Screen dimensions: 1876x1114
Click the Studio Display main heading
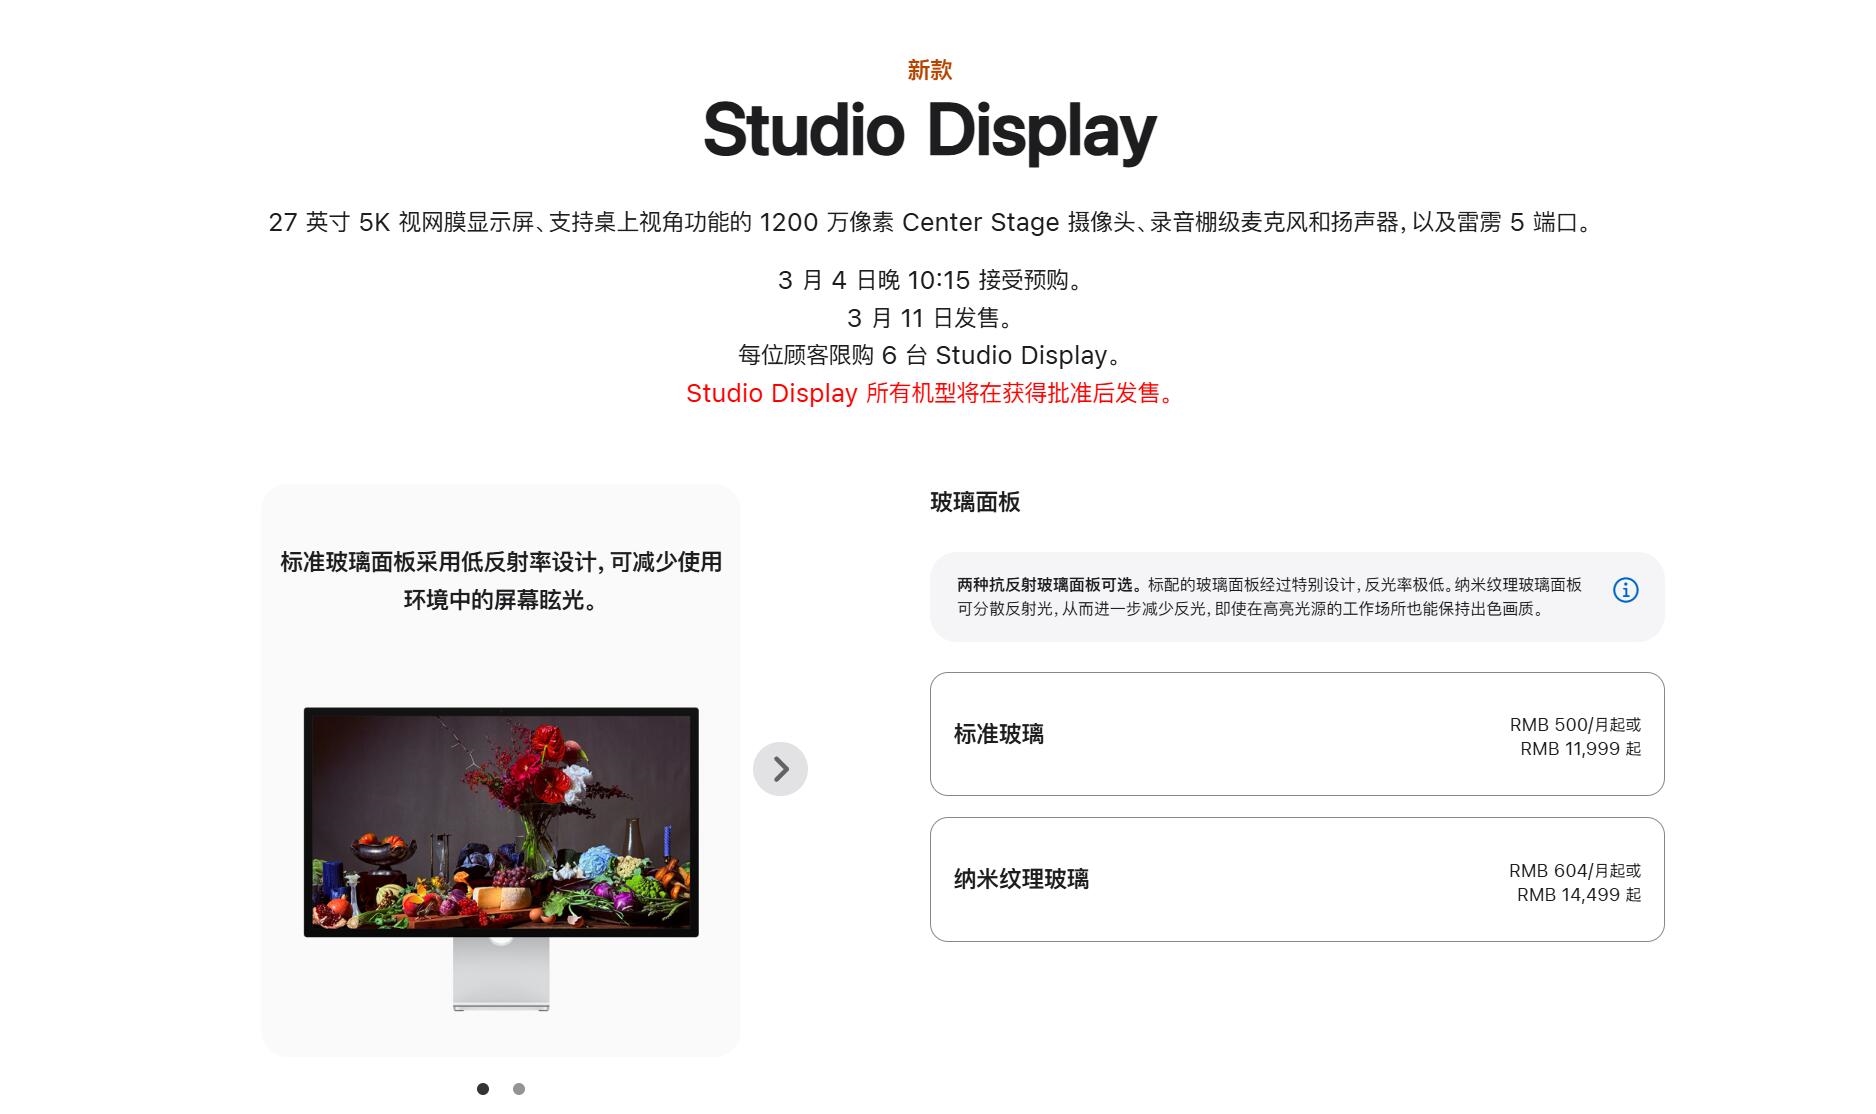(929, 131)
